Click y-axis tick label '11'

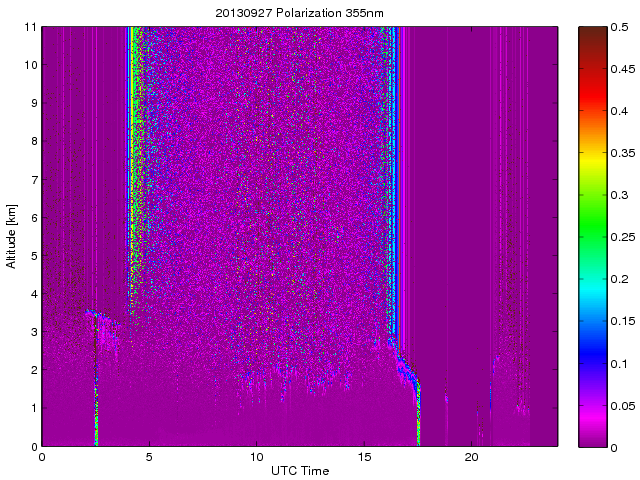click(30, 27)
